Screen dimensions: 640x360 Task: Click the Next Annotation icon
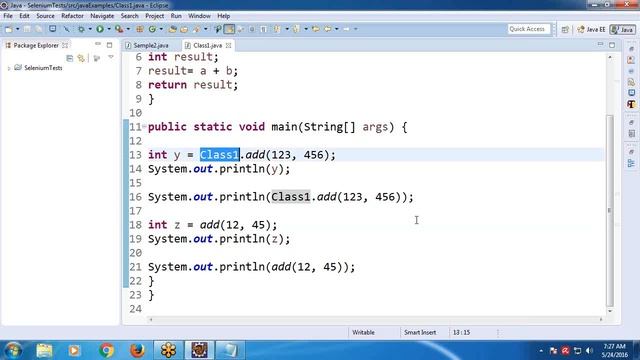277,29
